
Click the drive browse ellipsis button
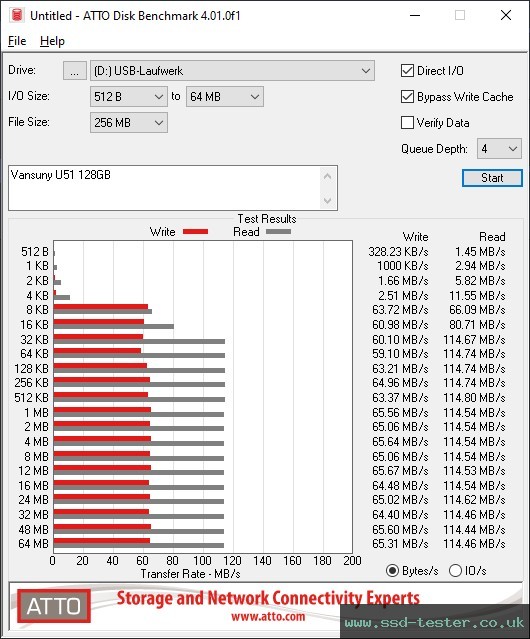75,71
